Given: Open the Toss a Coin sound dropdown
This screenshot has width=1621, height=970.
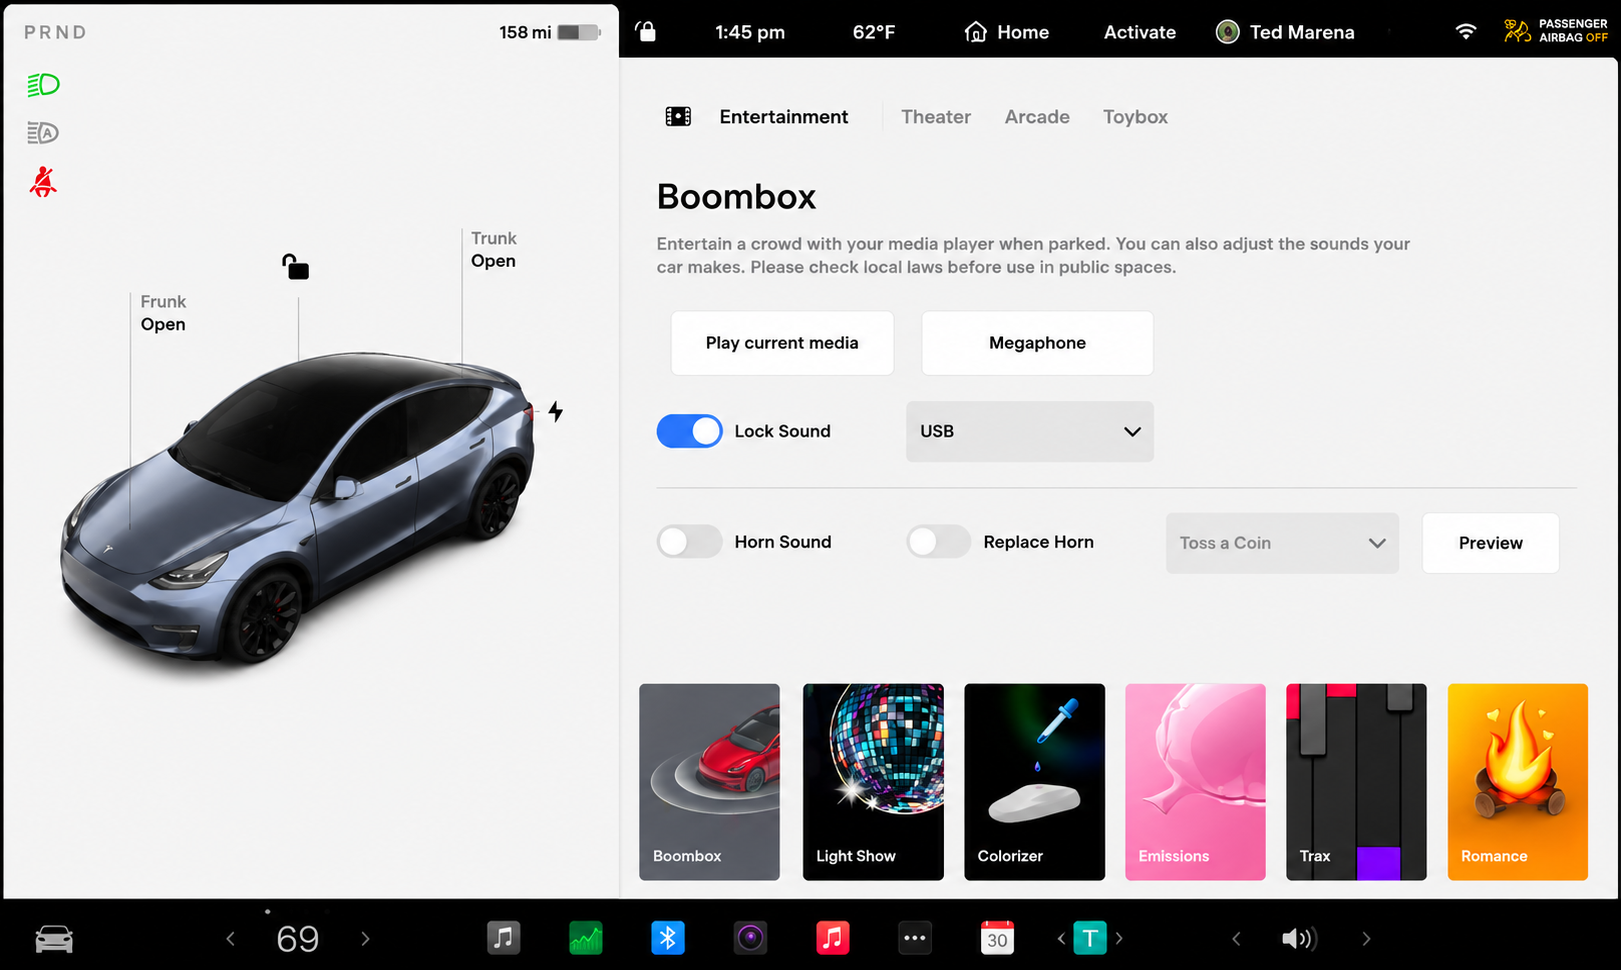Looking at the screenshot, I should [1282, 543].
